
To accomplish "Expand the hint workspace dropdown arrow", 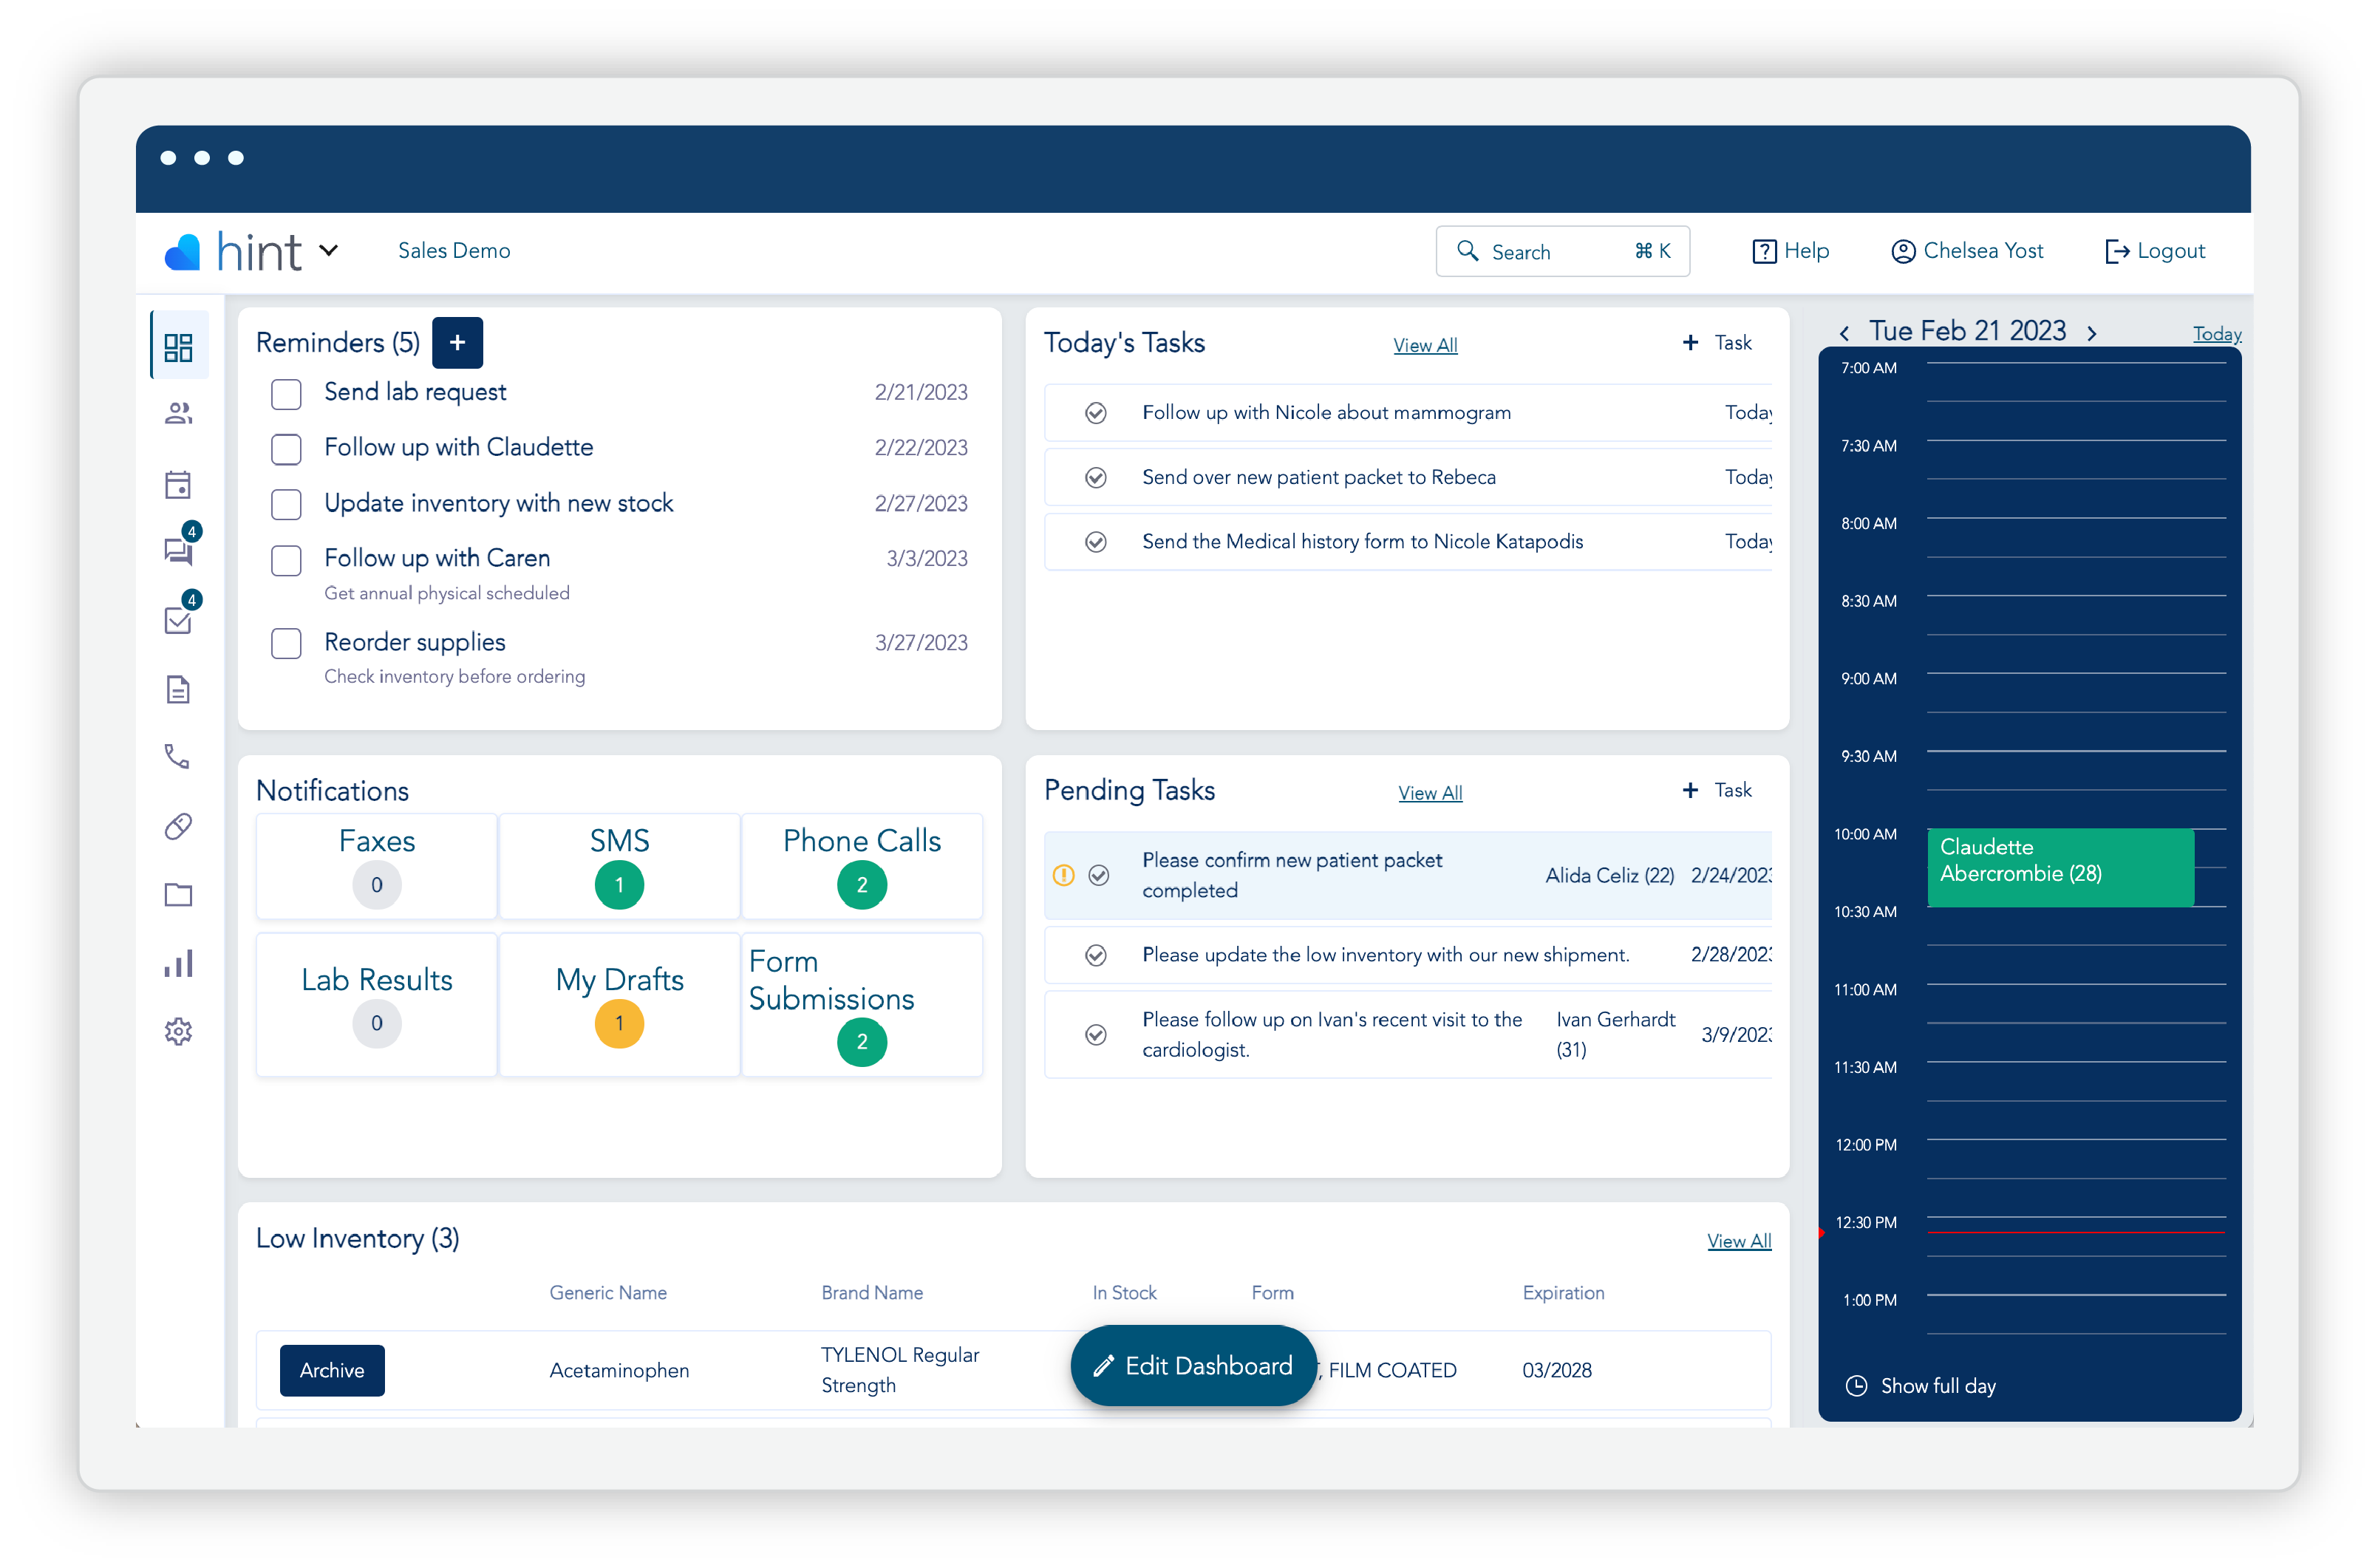I will click(330, 251).
